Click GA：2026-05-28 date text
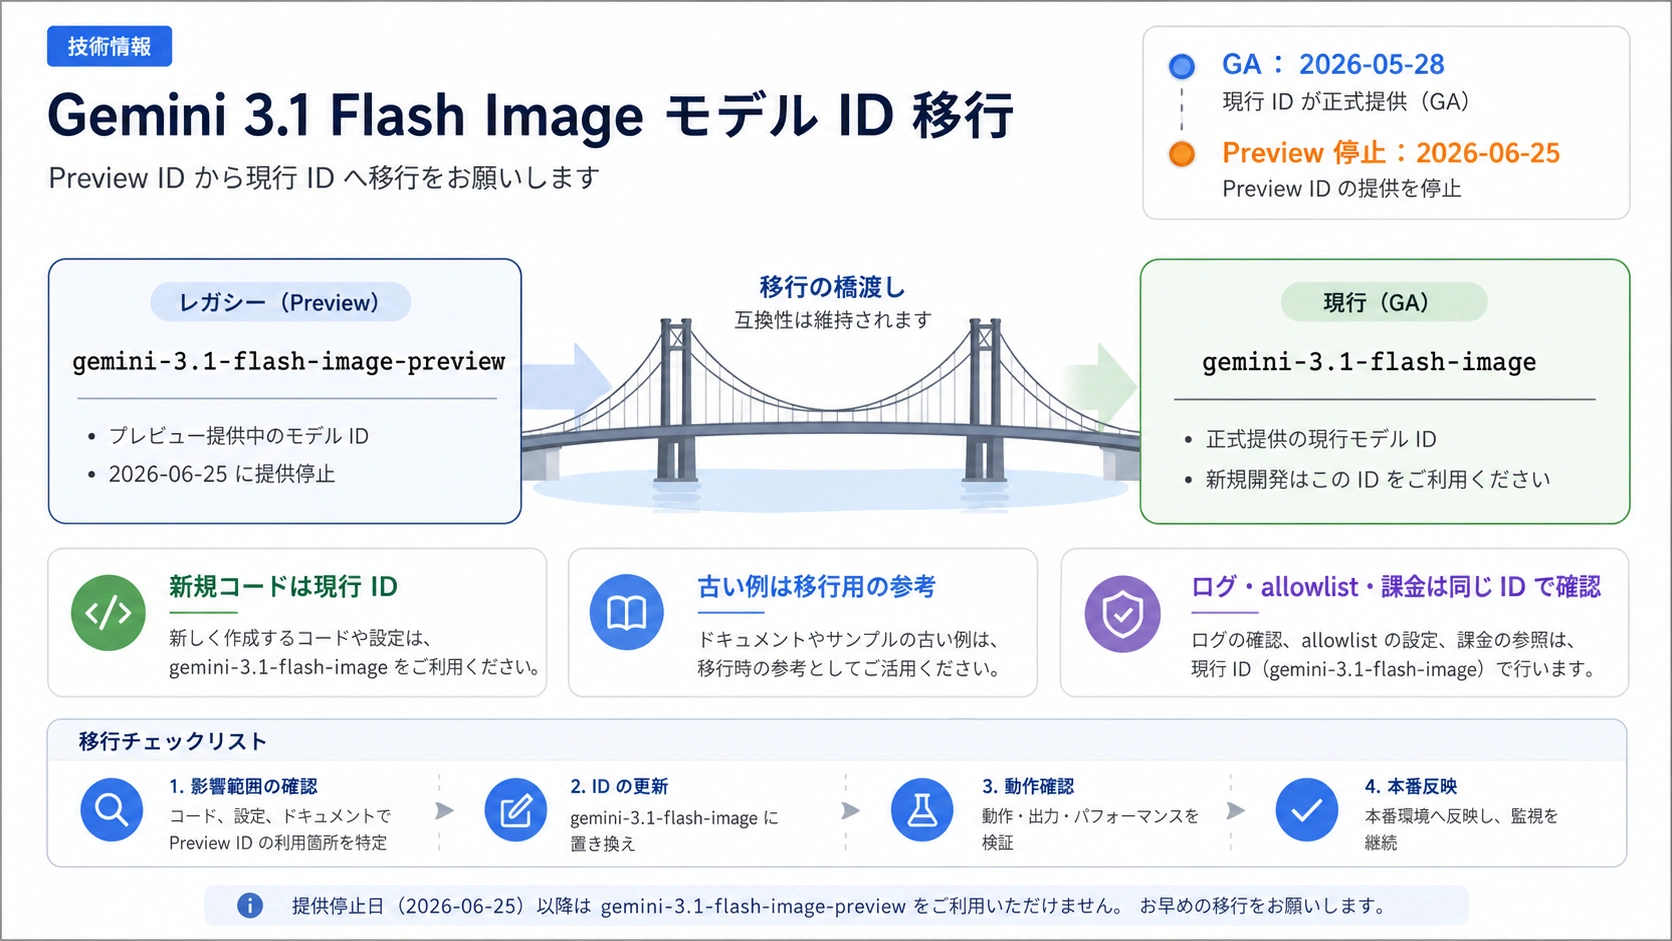Screen dimensions: 1672x941 (1333, 64)
